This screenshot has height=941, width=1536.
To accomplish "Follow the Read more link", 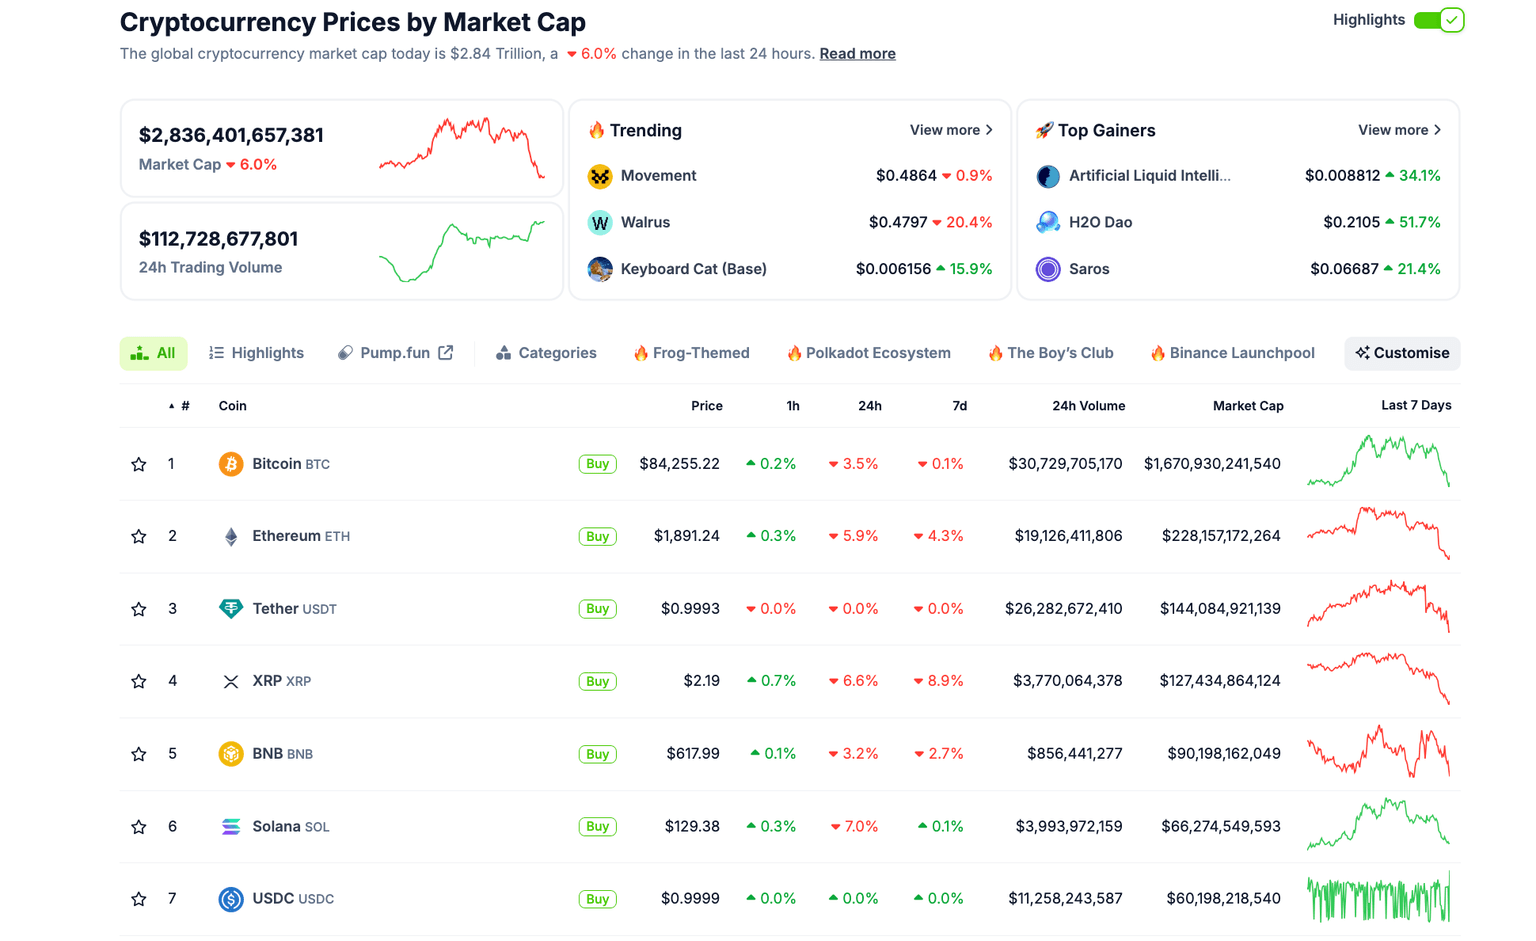I will [x=857, y=54].
